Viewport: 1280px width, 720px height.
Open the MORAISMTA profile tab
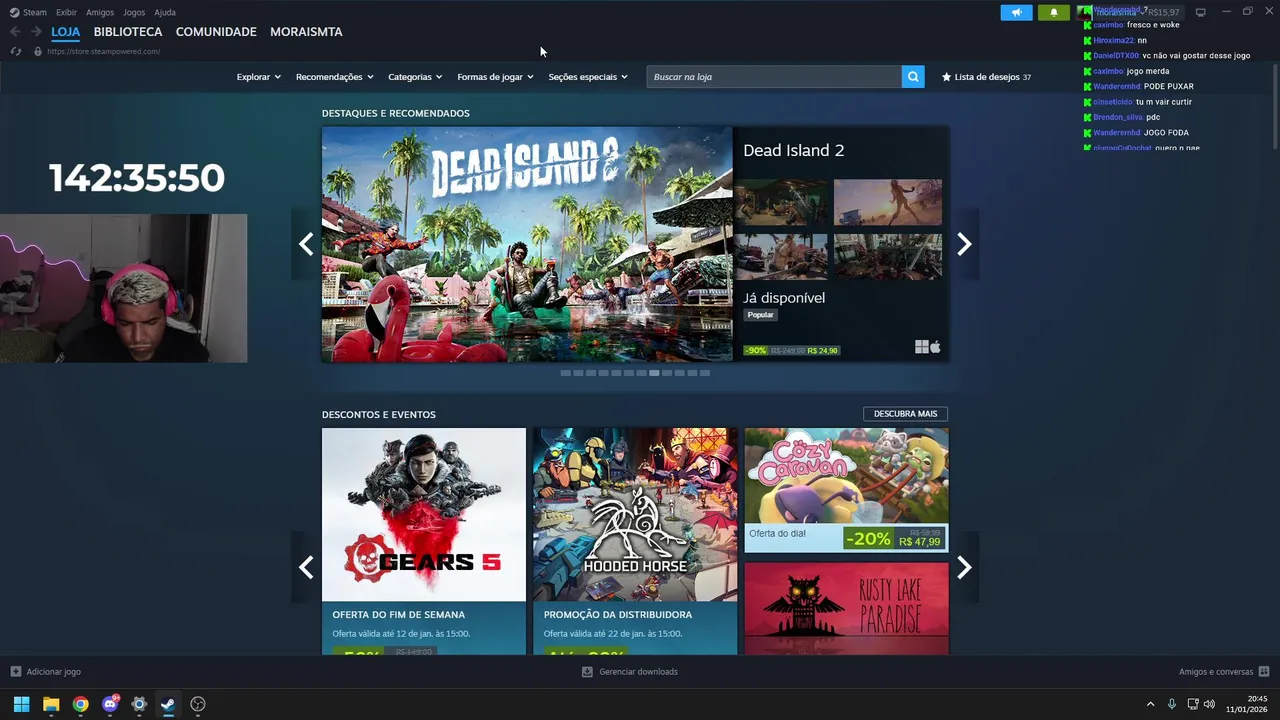pyautogui.click(x=306, y=32)
